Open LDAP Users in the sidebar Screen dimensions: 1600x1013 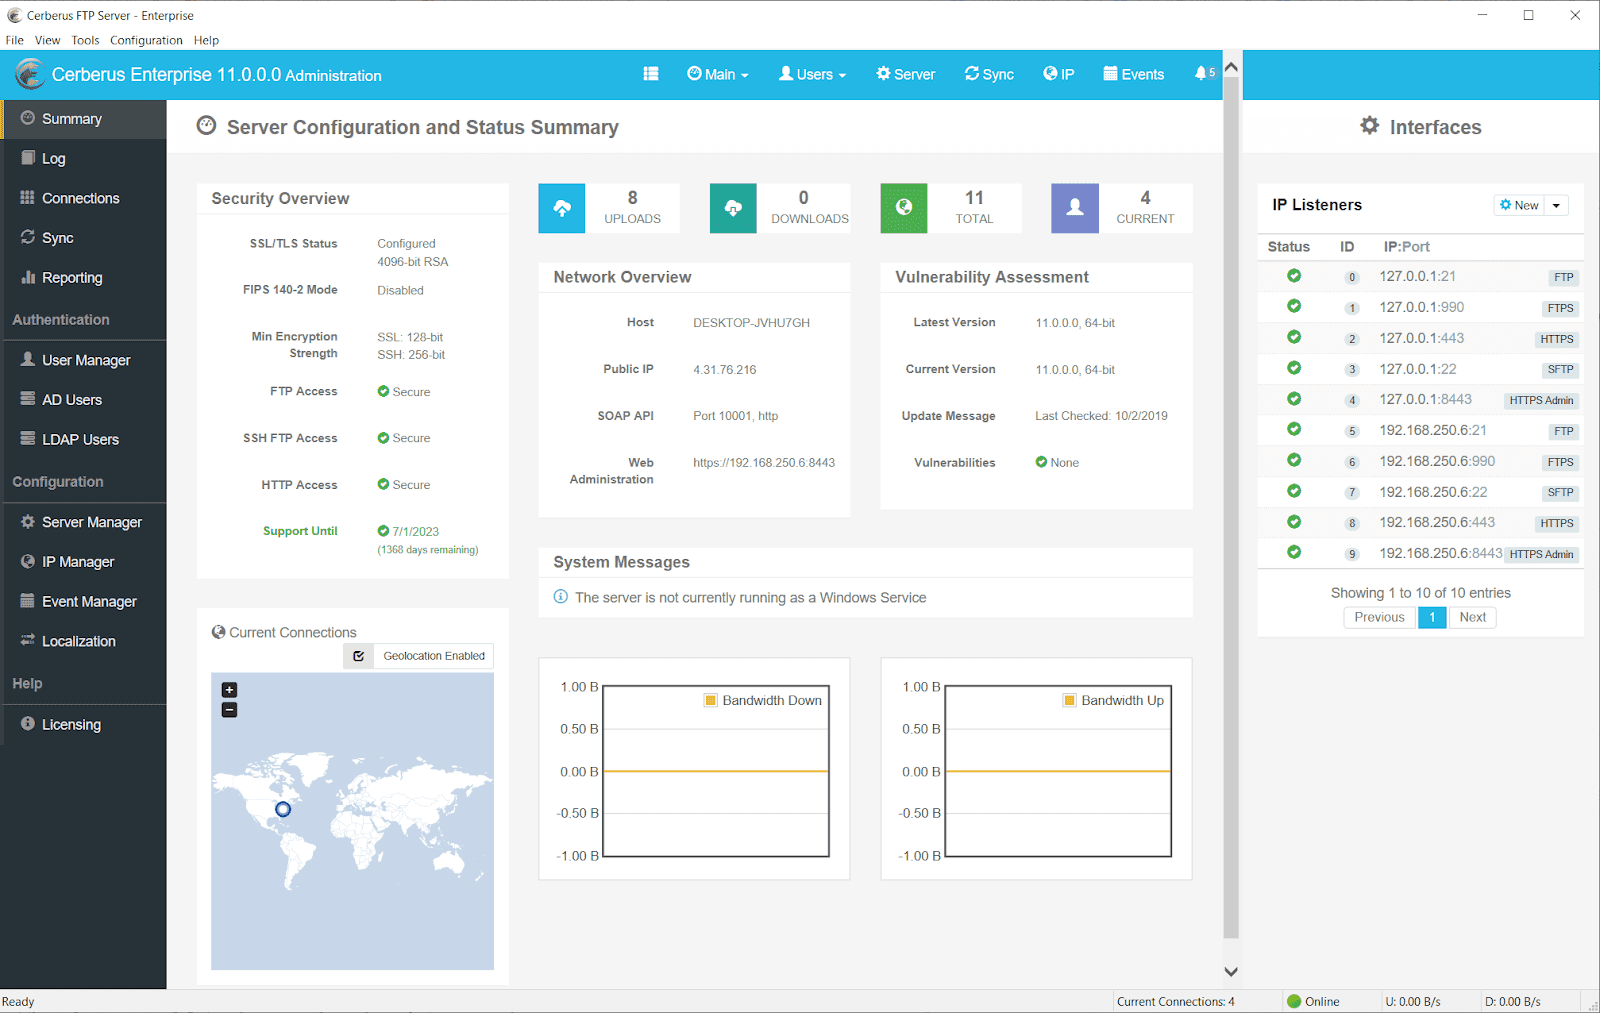[x=83, y=439]
